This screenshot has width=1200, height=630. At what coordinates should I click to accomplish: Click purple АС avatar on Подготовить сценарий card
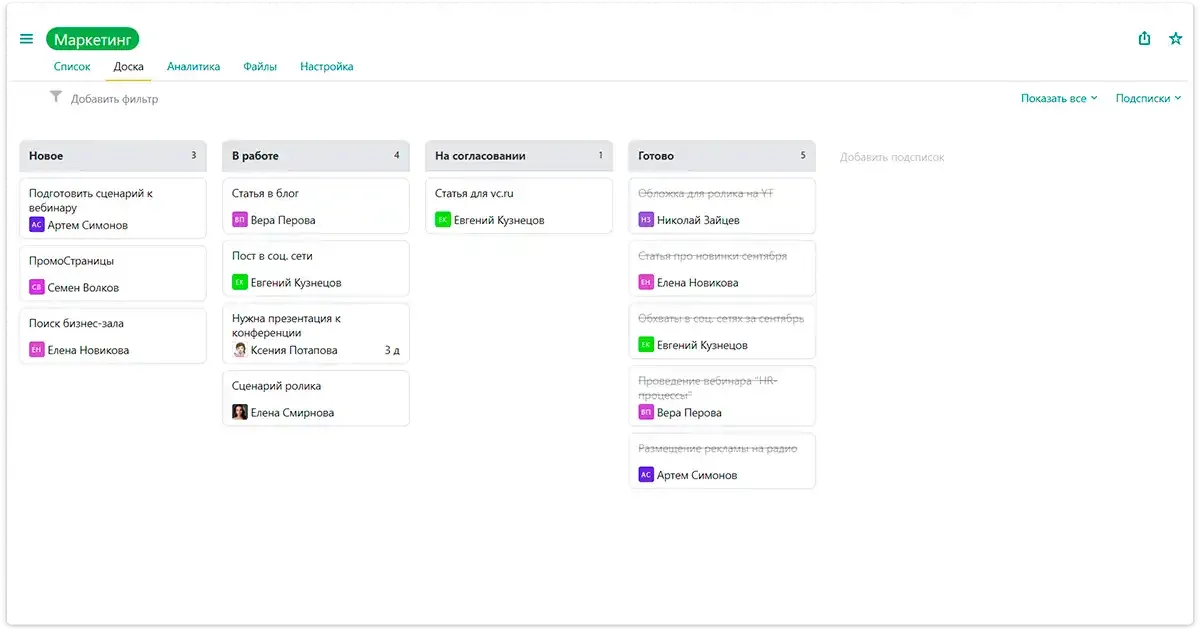(37, 225)
